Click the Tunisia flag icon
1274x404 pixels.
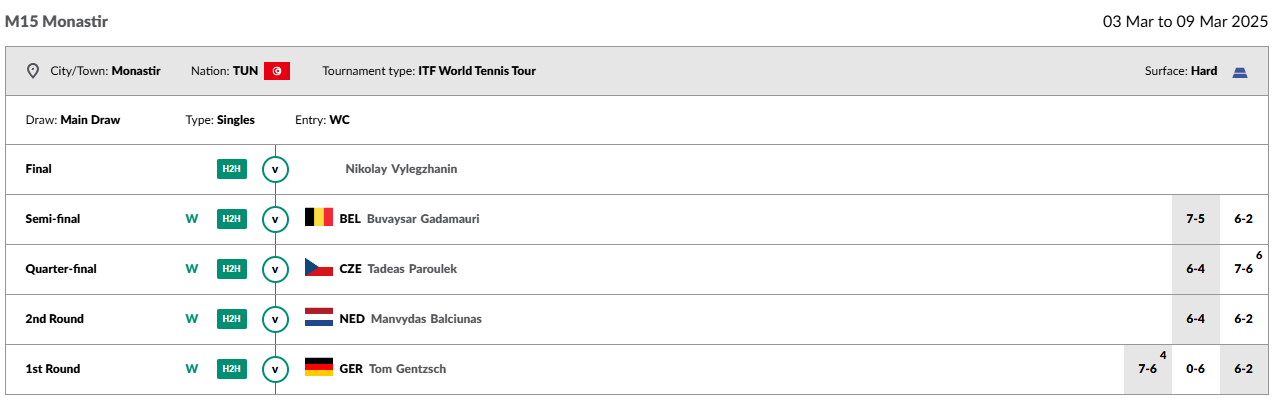coord(277,71)
